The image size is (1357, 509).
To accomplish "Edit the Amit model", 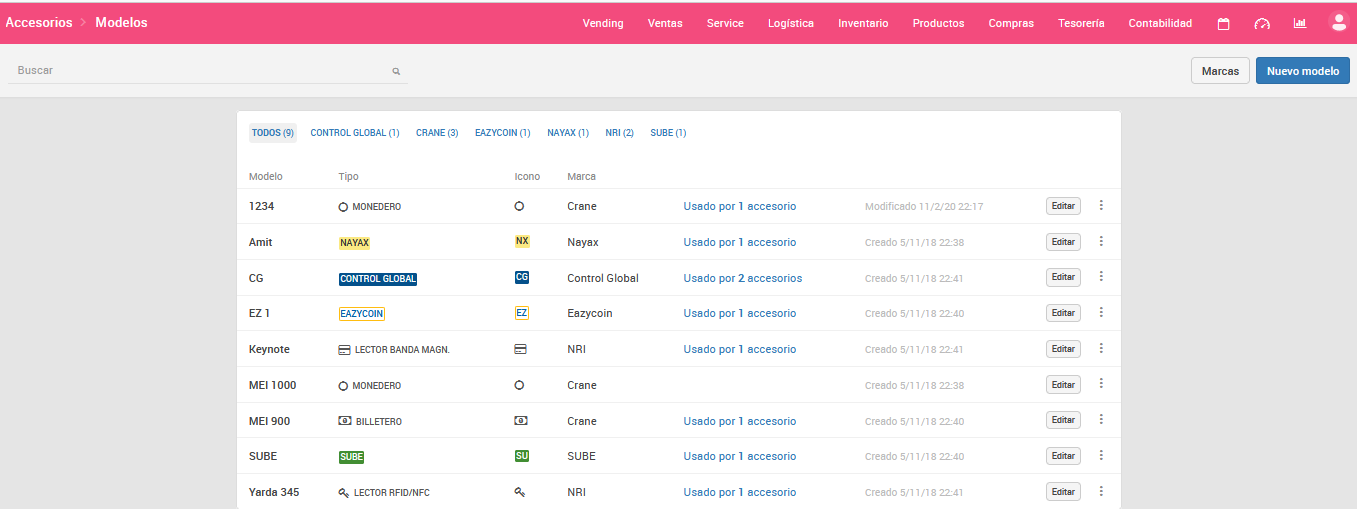I will pos(1063,242).
